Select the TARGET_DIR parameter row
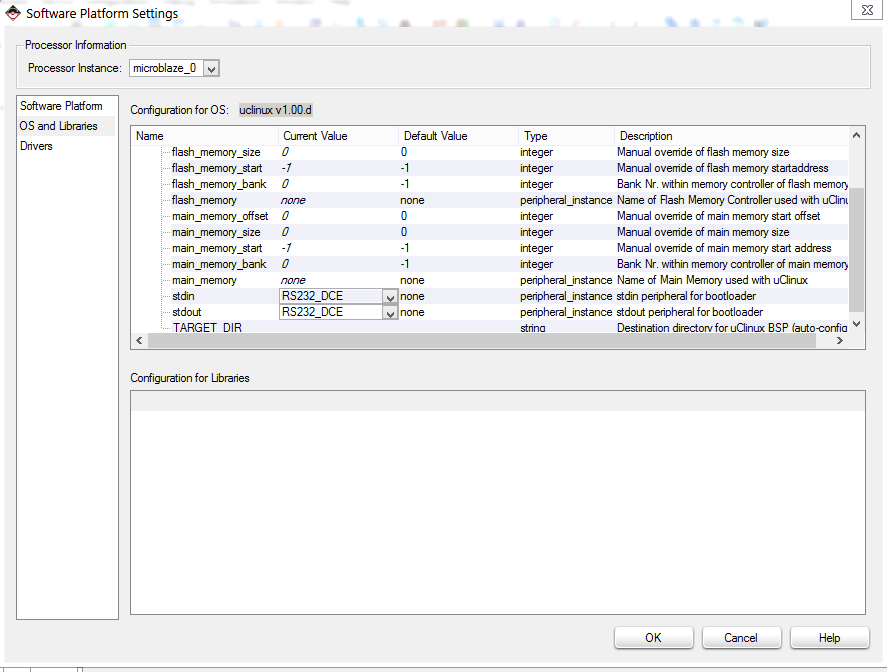The width and height of the screenshot is (887, 672). pyautogui.click(x=207, y=328)
